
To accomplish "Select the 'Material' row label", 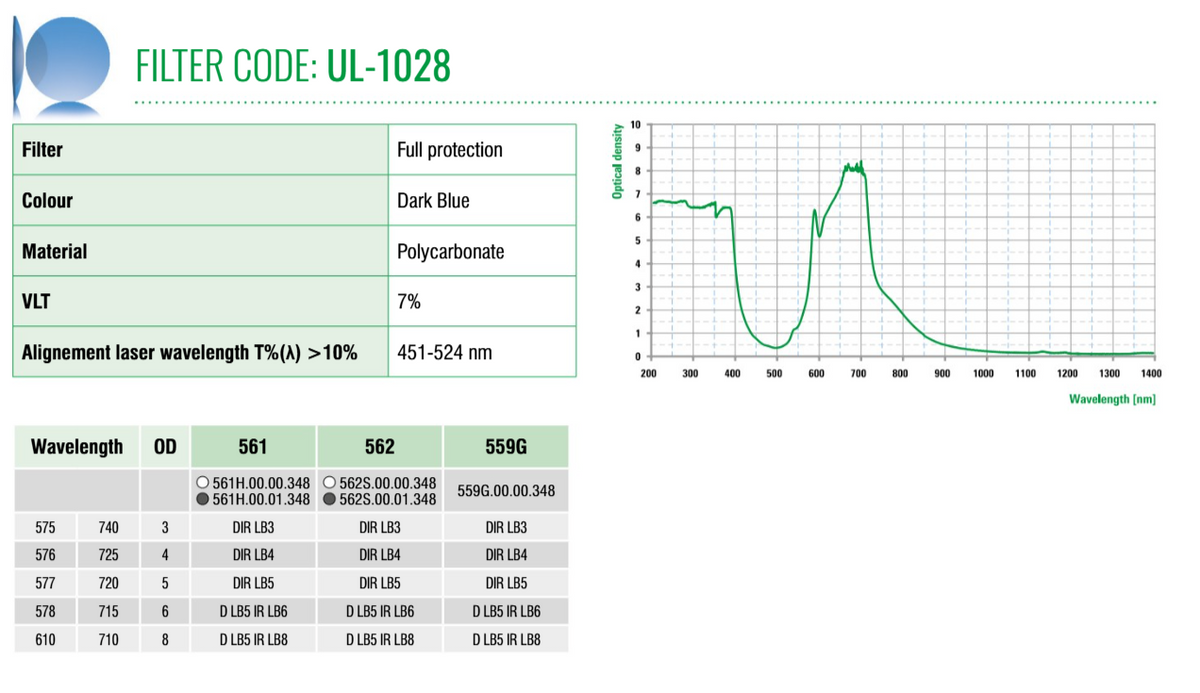I will point(54,252).
